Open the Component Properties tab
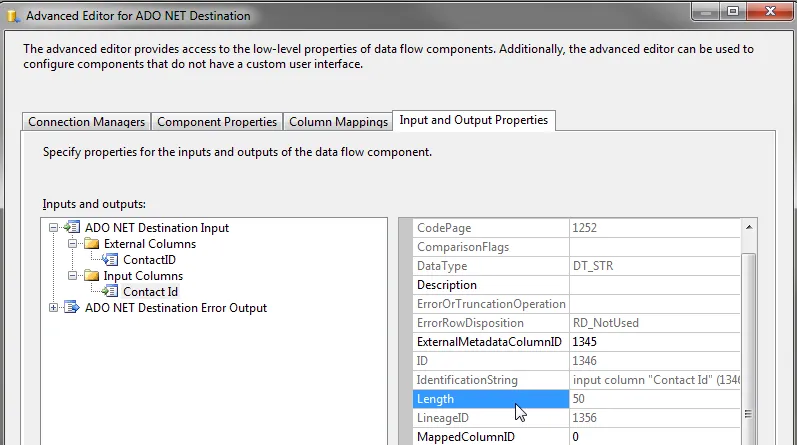797x445 pixels. pos(217,122)
